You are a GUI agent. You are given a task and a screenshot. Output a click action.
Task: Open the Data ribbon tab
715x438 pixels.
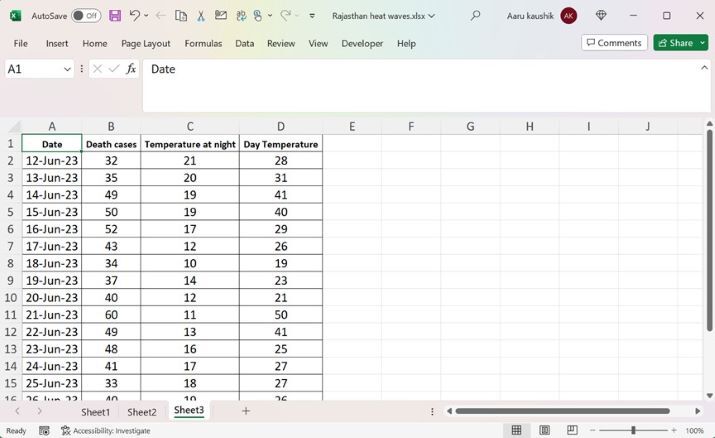point(245,43)
